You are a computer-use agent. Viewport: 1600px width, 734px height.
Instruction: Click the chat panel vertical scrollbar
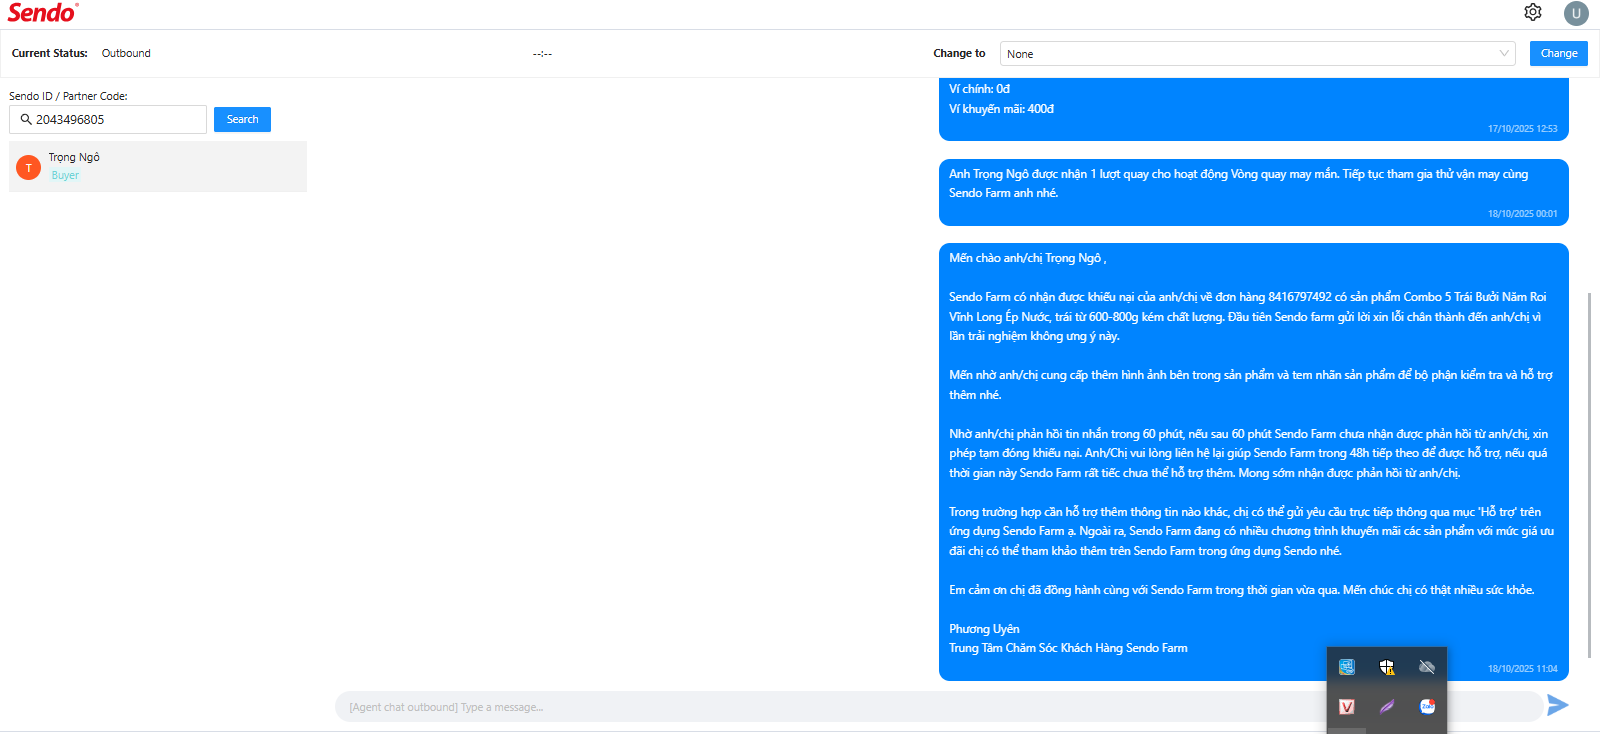click(x=1590, y=475)
